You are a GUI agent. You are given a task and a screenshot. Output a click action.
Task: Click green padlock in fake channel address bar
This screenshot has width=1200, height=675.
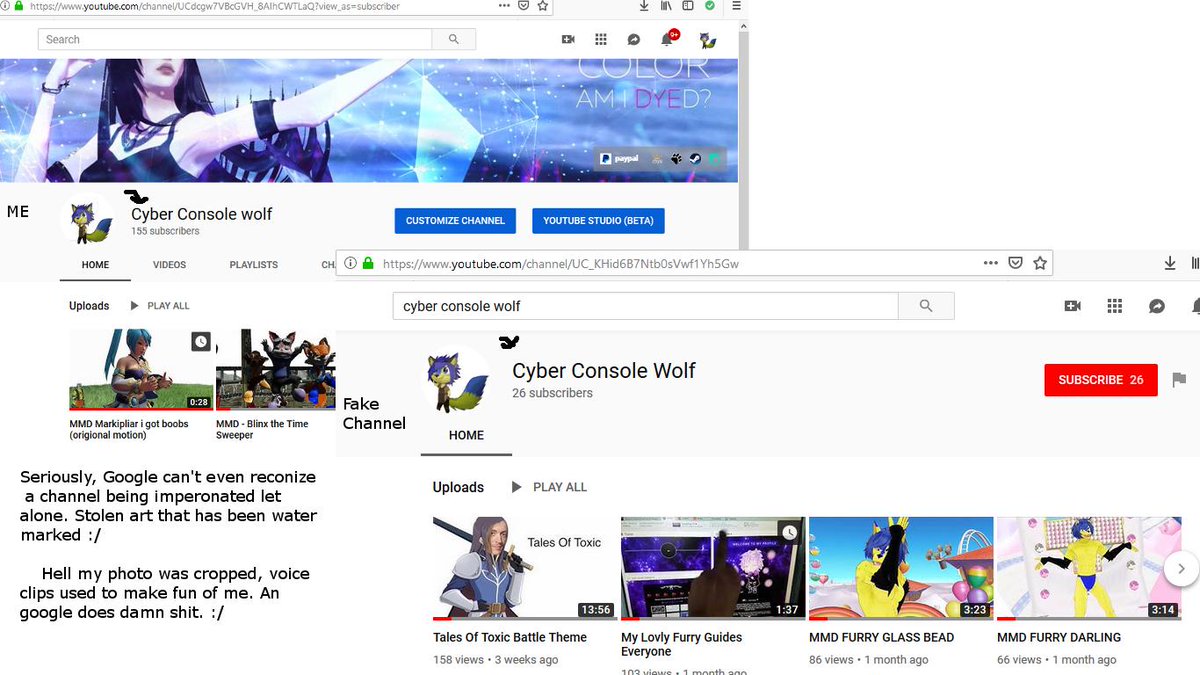pyautogui.click(x=368, y=264)
